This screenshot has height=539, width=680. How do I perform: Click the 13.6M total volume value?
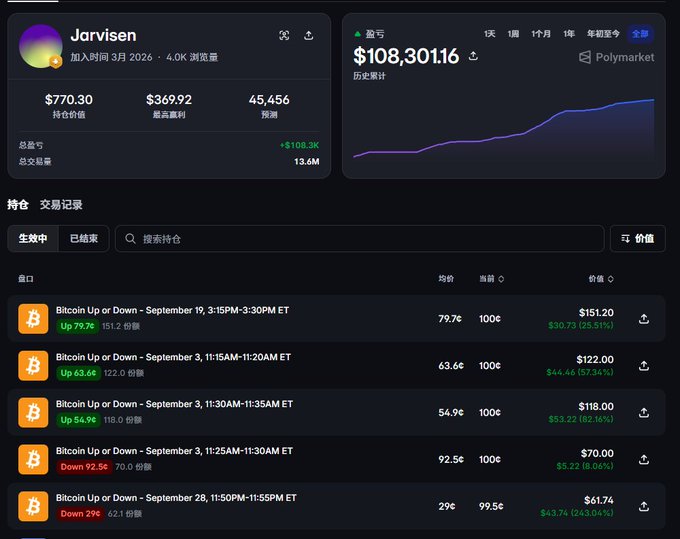307,161
